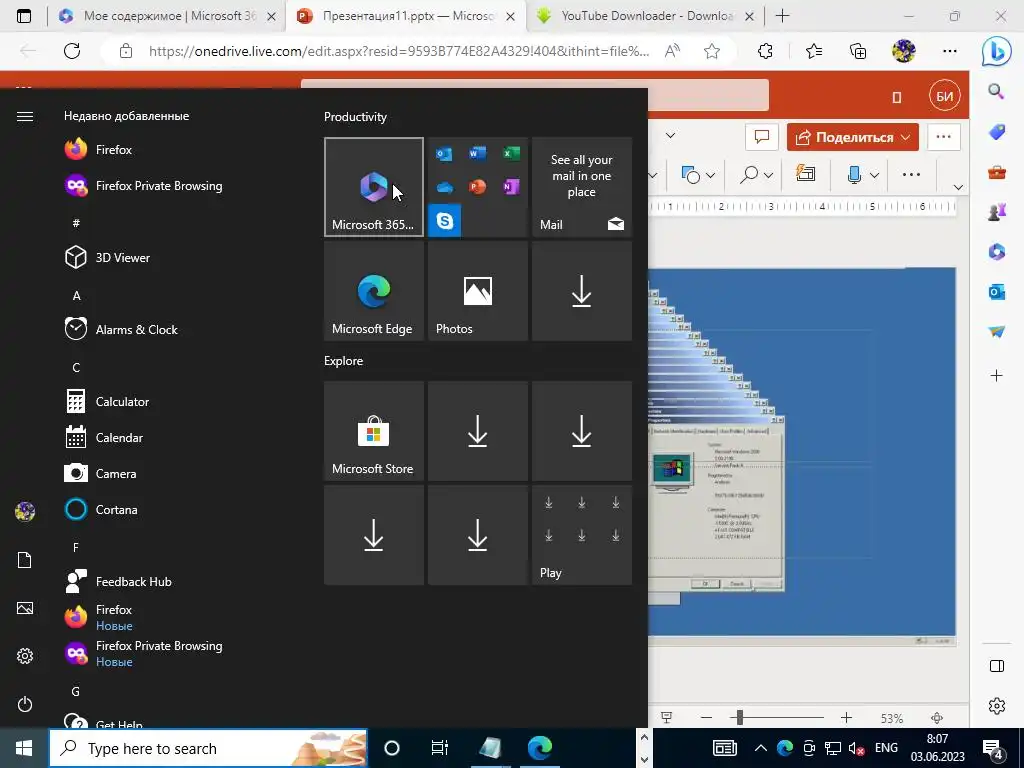Open the Skype tile
Viewport: 1024px width, 768px height.
(445, 221)
